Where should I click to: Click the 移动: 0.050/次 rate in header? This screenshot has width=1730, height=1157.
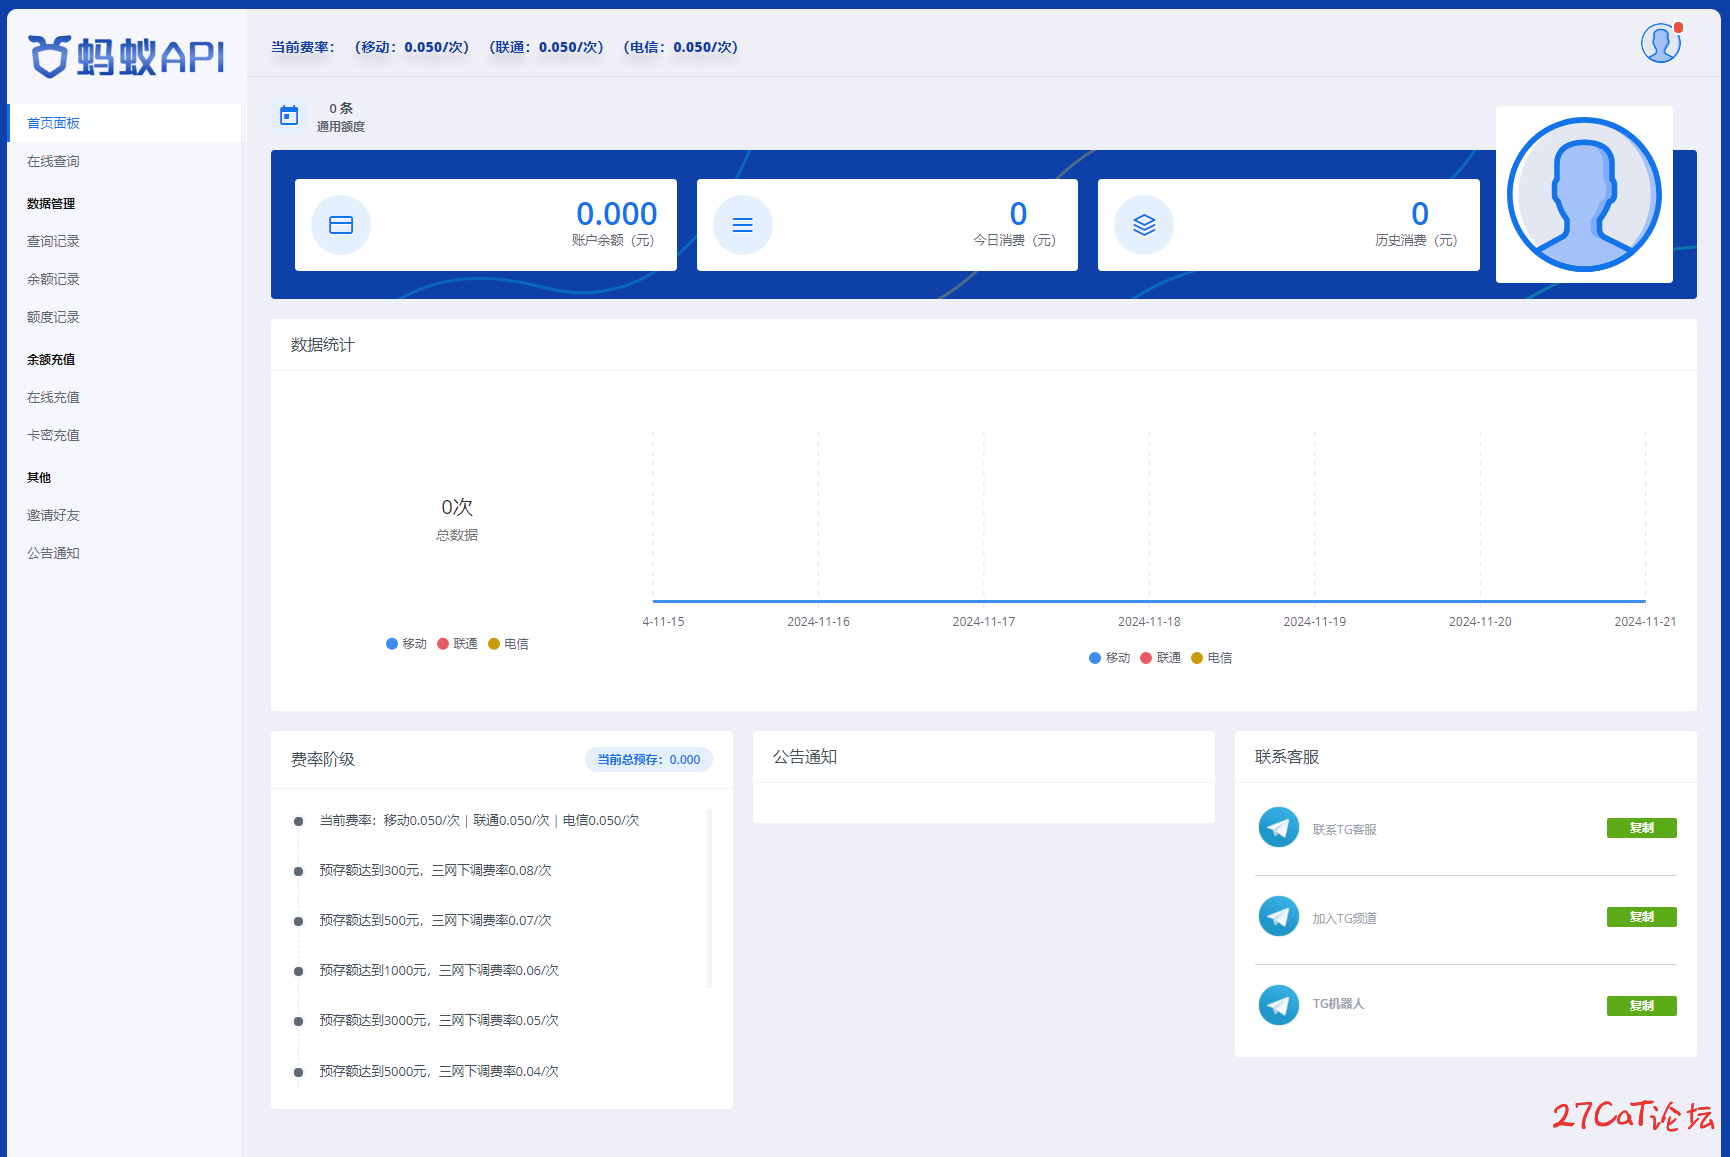[412, 47]
